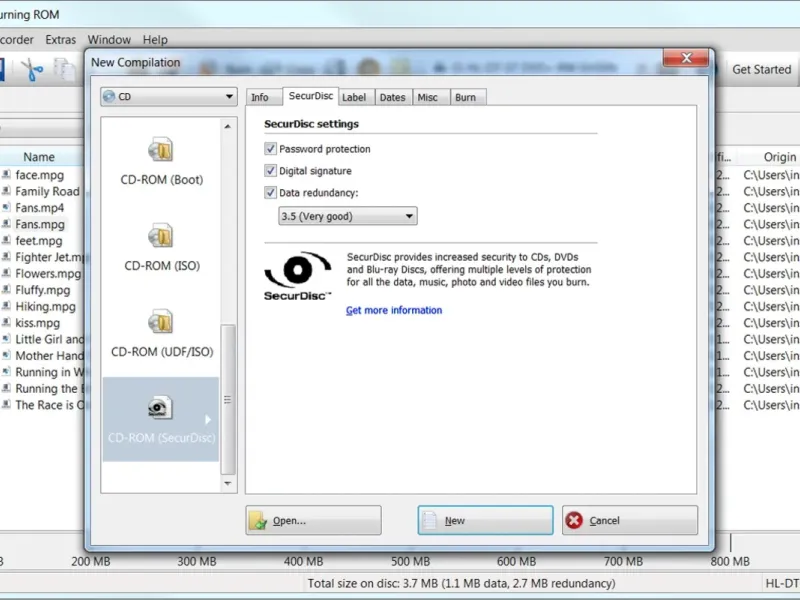
Task: Select CD-ROM (Boot) compilation type
Action: 161,161
